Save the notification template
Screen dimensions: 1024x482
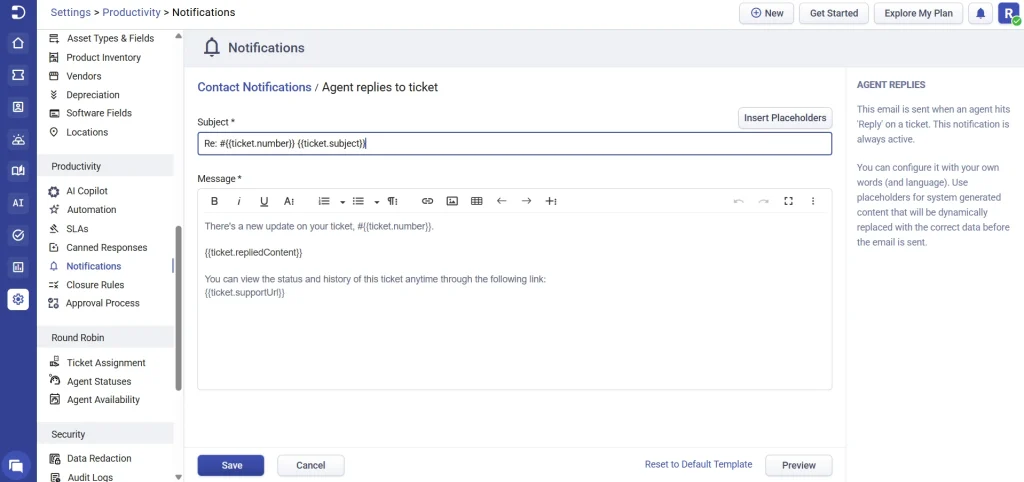[x=231, y=466]
